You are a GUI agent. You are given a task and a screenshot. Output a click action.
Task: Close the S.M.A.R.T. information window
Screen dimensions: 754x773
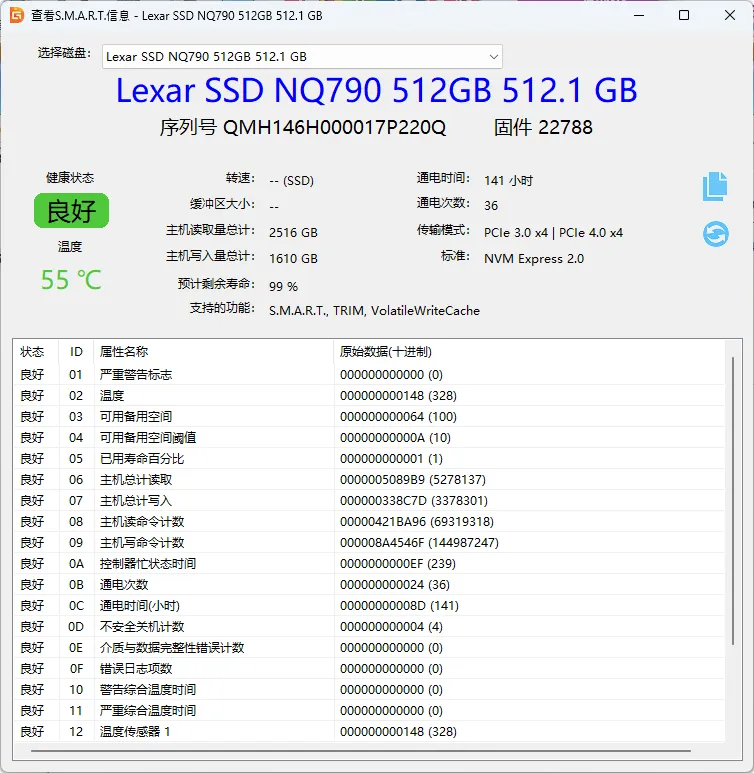click(730, 15)
